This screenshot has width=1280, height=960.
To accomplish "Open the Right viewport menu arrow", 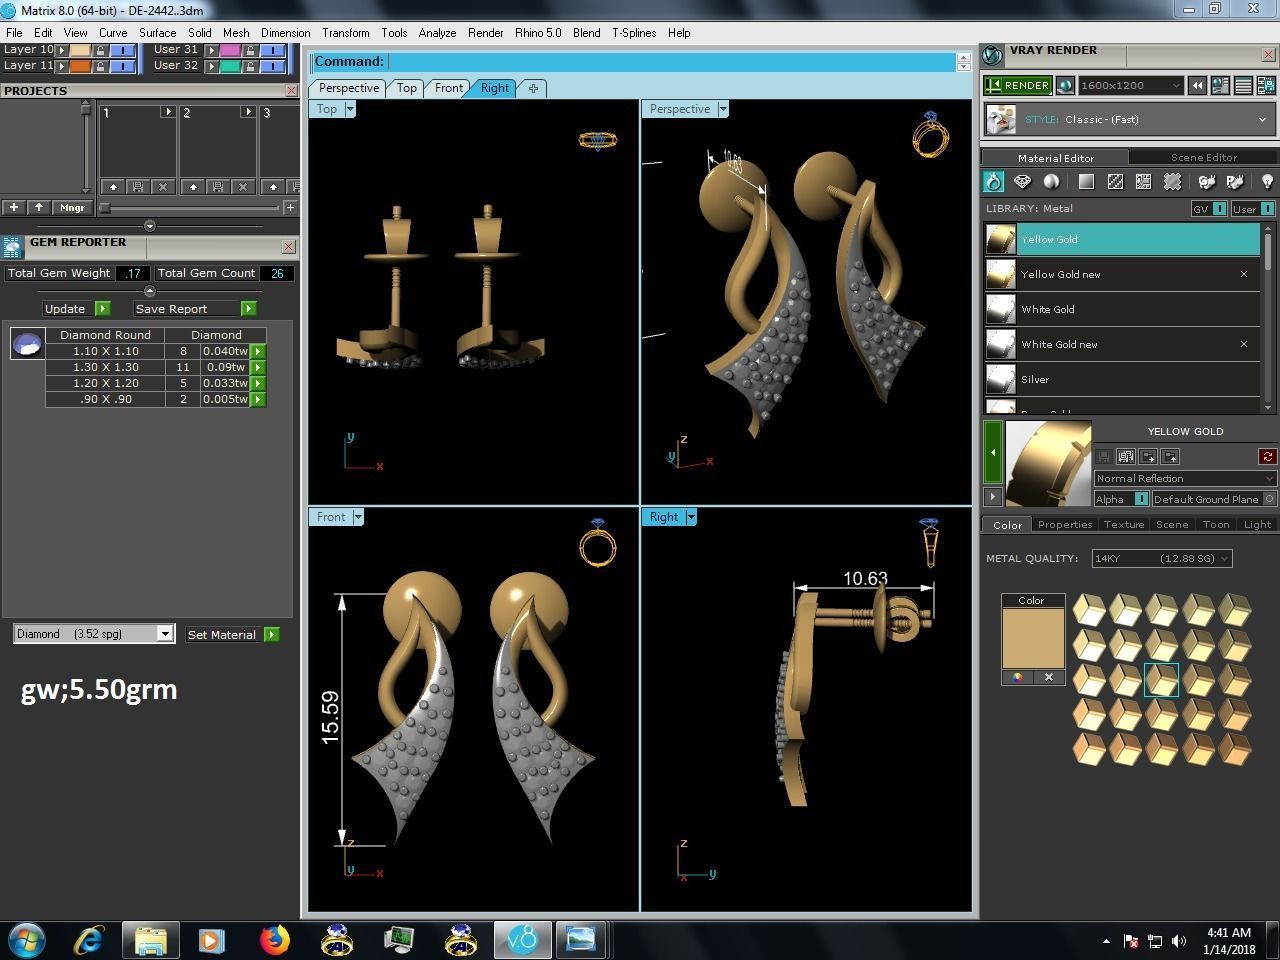I will 691,517.
